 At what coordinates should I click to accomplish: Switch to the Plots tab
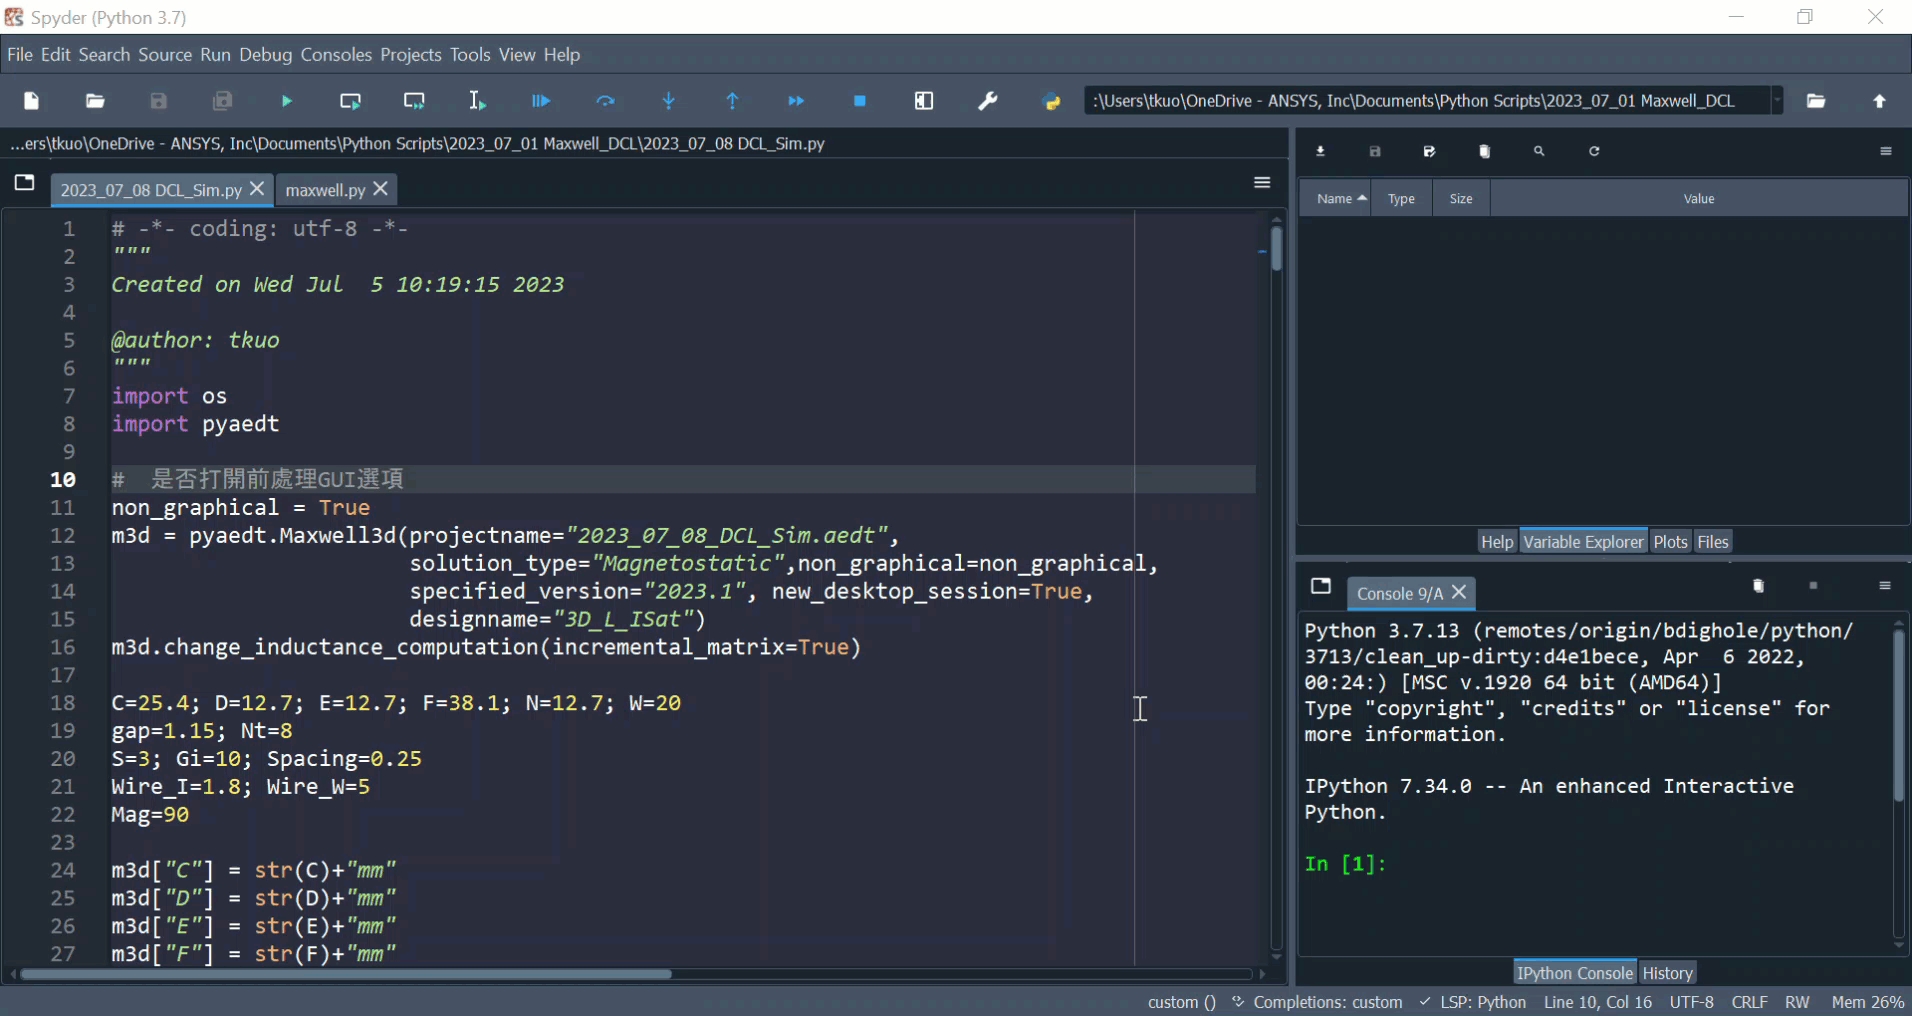pos(1670,542)
